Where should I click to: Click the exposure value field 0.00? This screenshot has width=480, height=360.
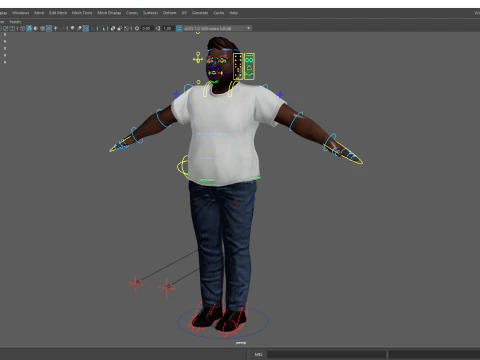point(146,28)
